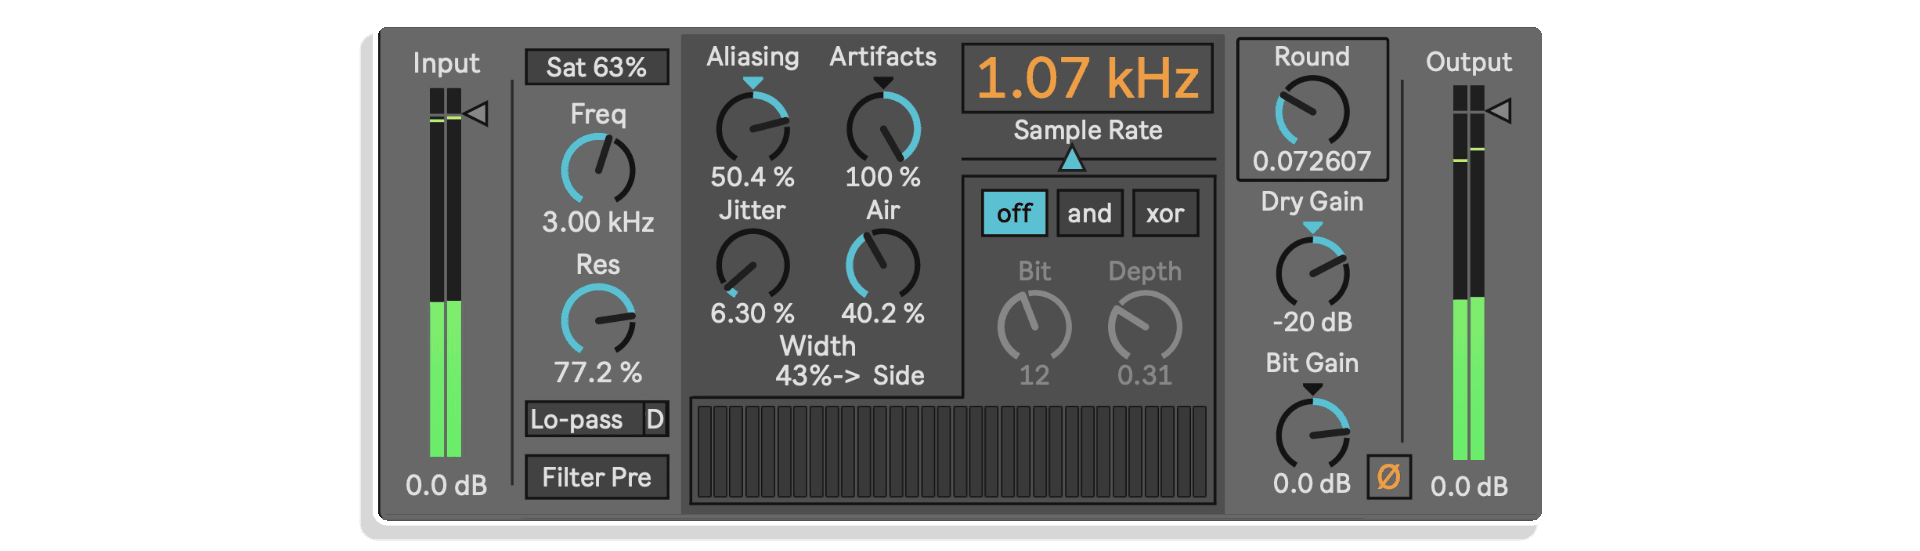The height and width of the screenshot is (551, 1920).
Task: Click the Freq filter knob
Action: click(598, 169)
